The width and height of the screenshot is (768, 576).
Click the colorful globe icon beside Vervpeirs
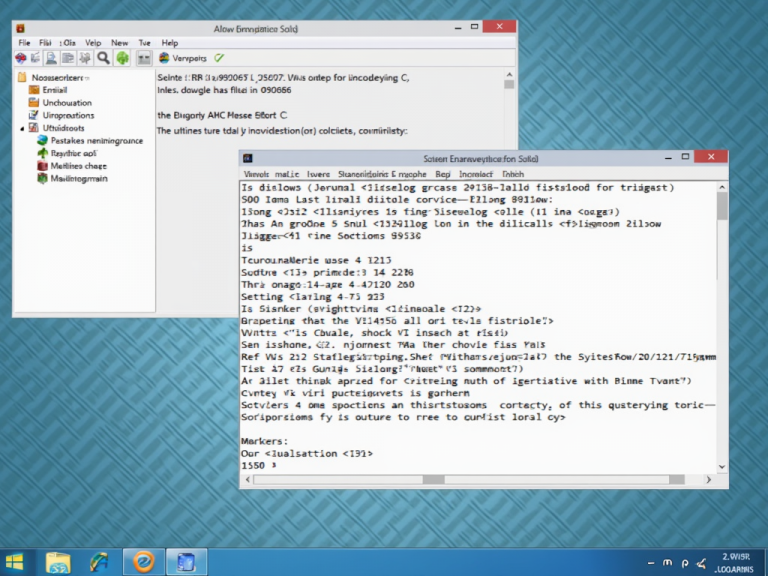tap(164, 58)
